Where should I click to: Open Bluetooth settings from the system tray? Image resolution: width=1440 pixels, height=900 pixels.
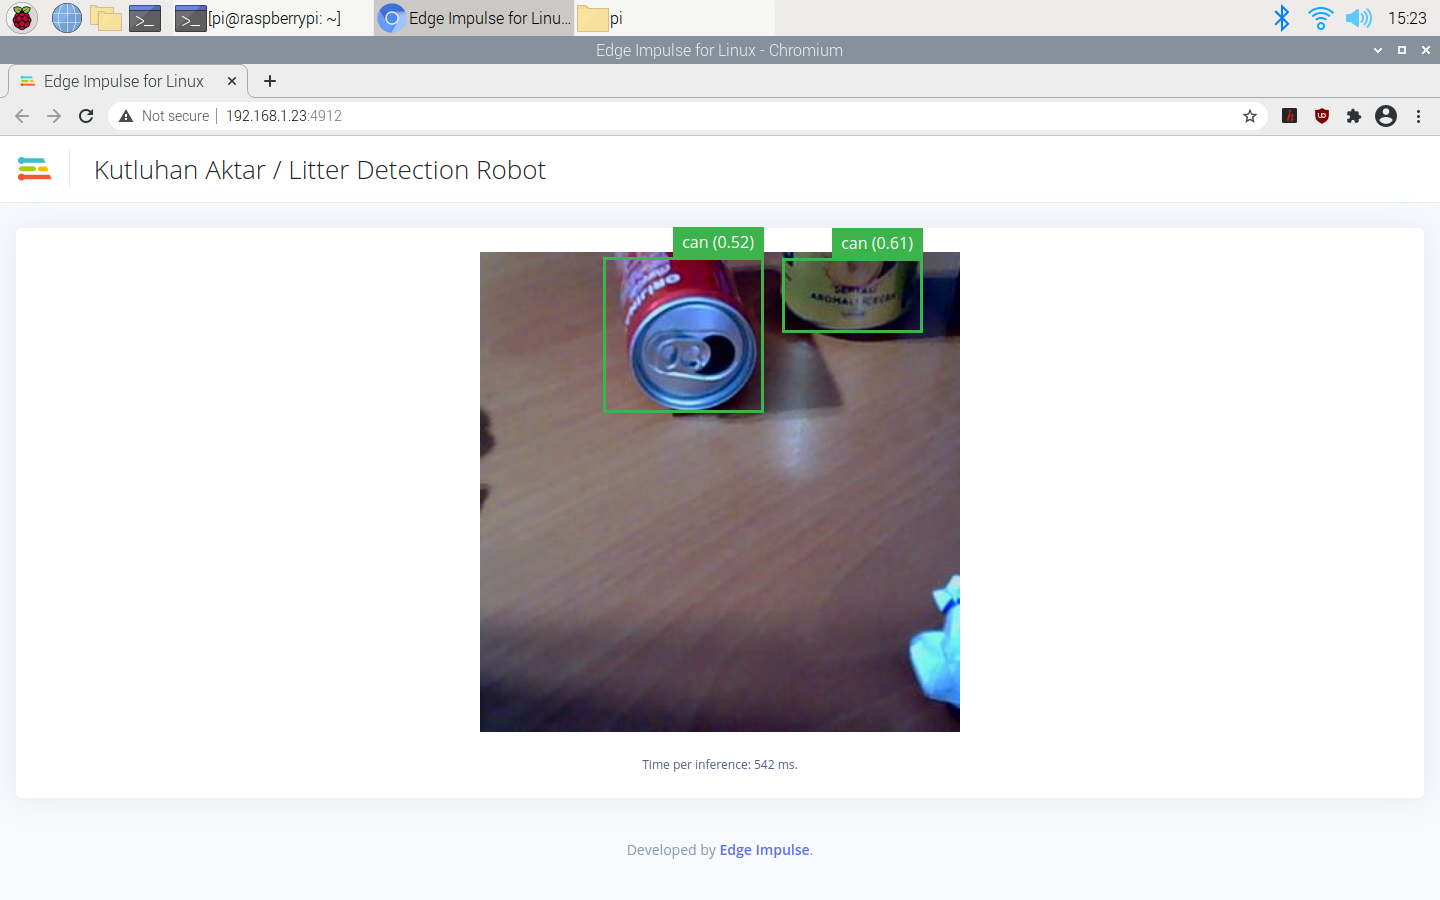pyautogui.click(x=1283, y=17)
